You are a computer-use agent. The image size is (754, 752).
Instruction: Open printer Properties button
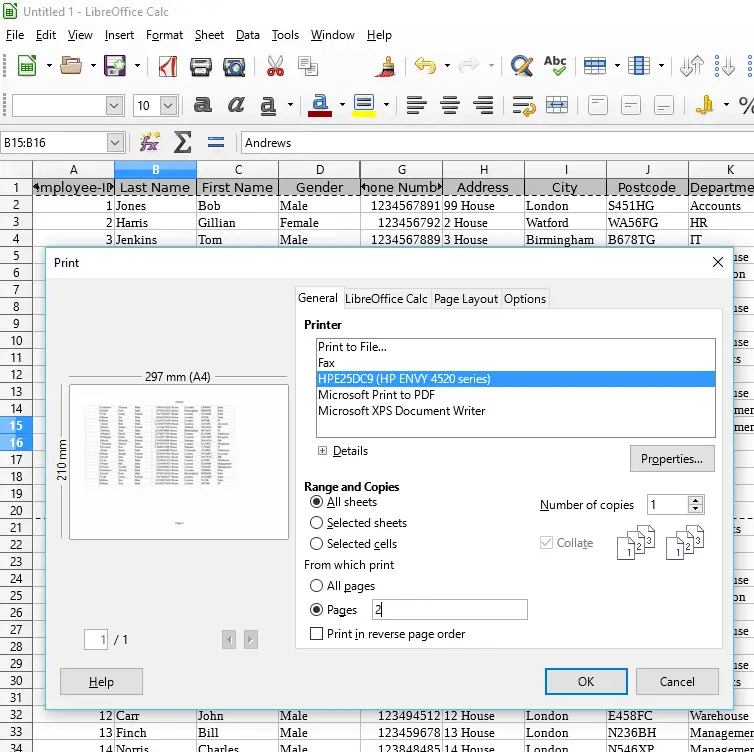tap(672, 458)
